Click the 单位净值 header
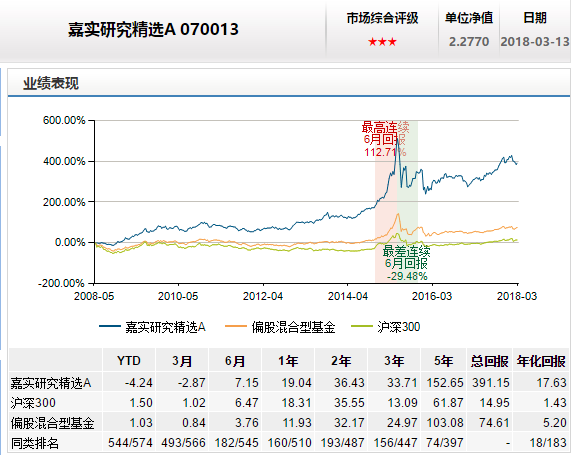The height and width of the screenshot is (455, 571). (x=469, y=18)
